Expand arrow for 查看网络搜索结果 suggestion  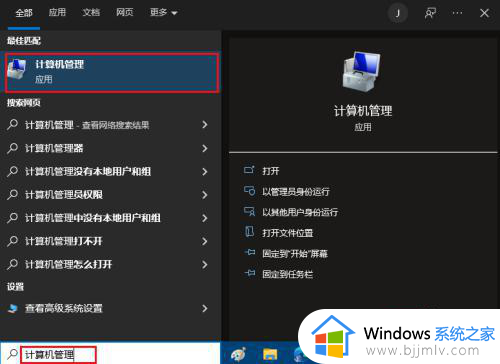pyautogui.click(x=205, y=125)
